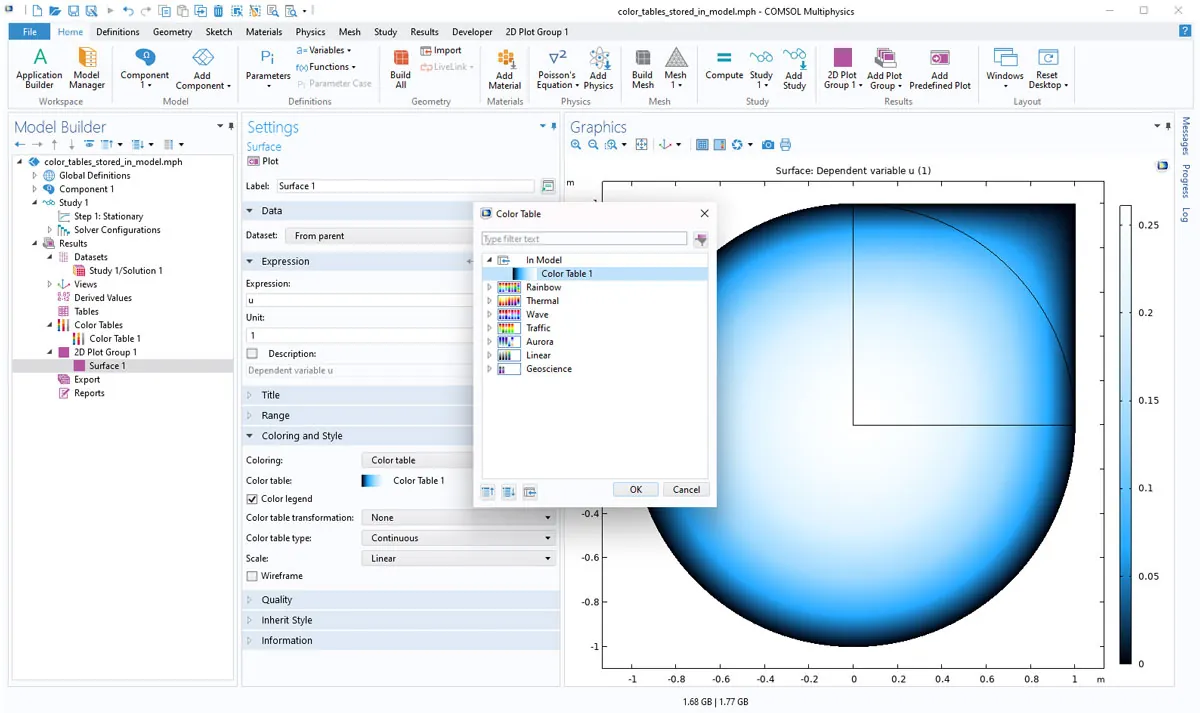This screenshot has width=1200, height=713.
Task: Take a snapshot with the camera icon
Action: click(x=768, y=145)
